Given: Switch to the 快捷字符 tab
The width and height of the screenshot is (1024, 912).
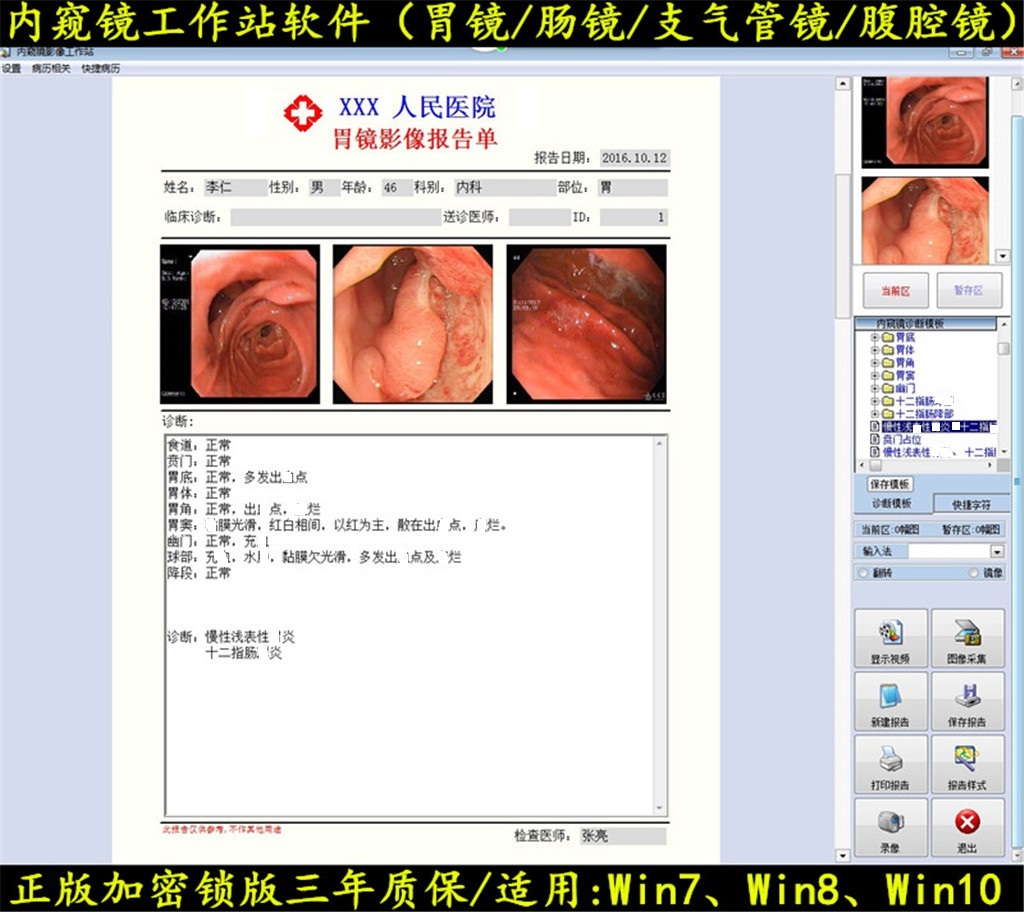Looking at the screenshot, I should [x=970, y=504].
